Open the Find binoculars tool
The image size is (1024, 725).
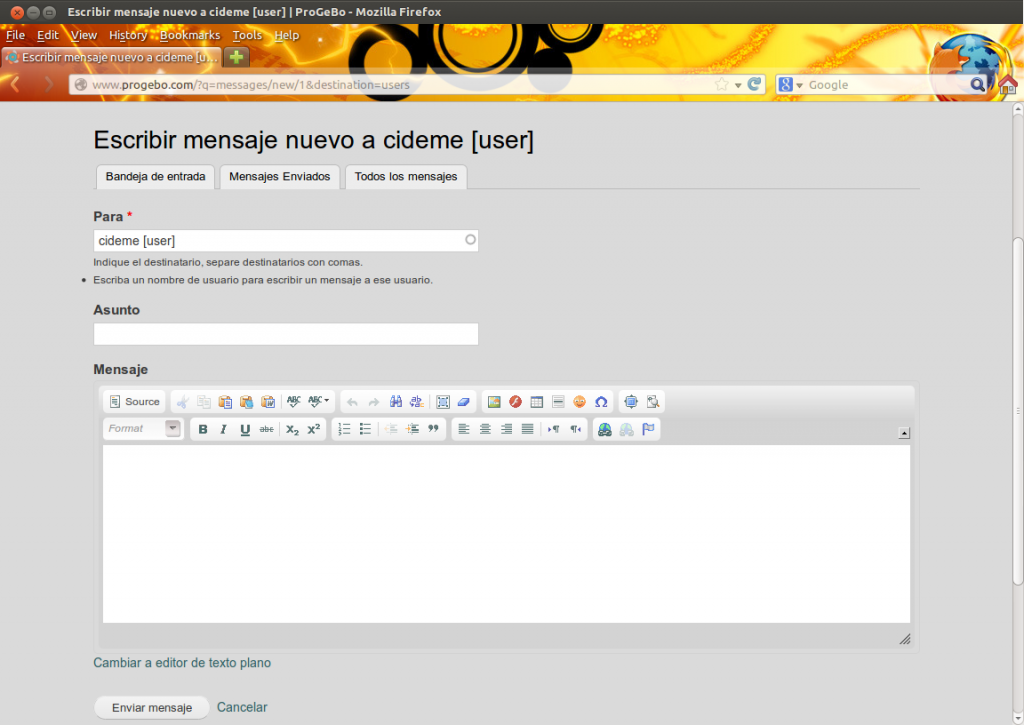(396, 402)
